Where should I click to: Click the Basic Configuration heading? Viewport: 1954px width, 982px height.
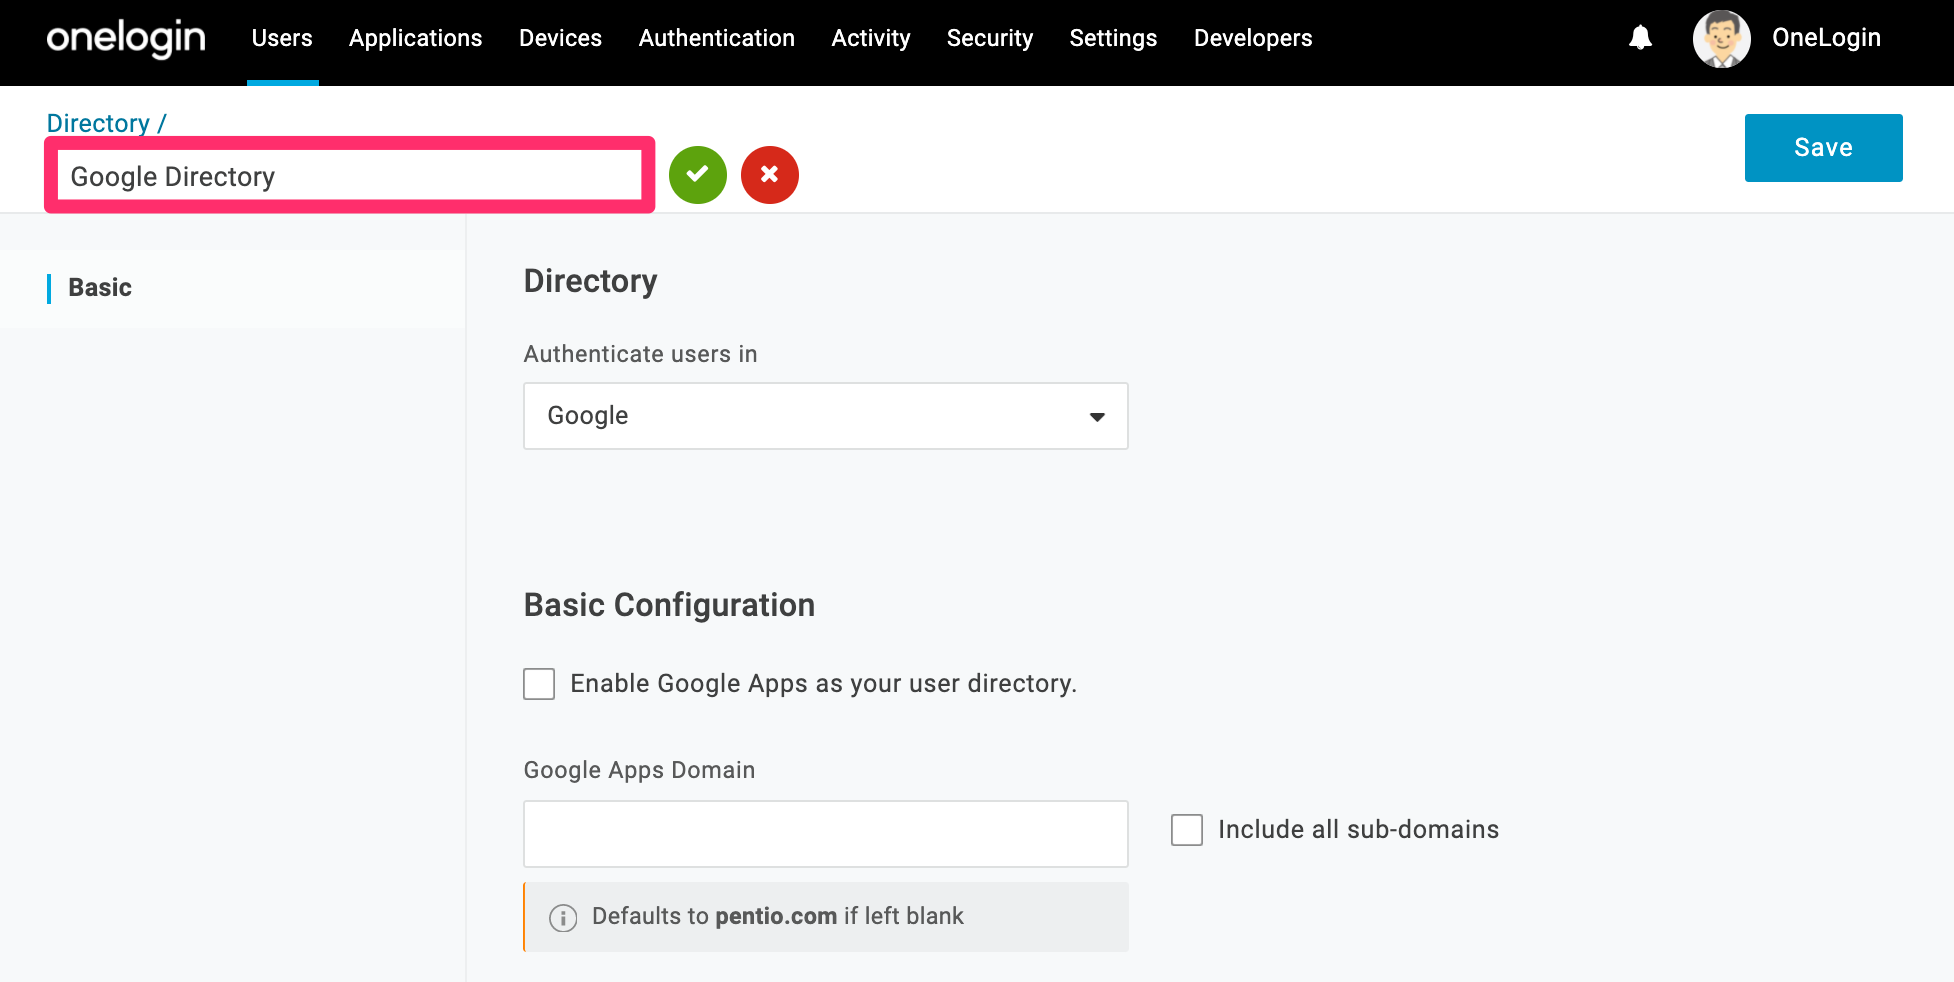(669, 605)
